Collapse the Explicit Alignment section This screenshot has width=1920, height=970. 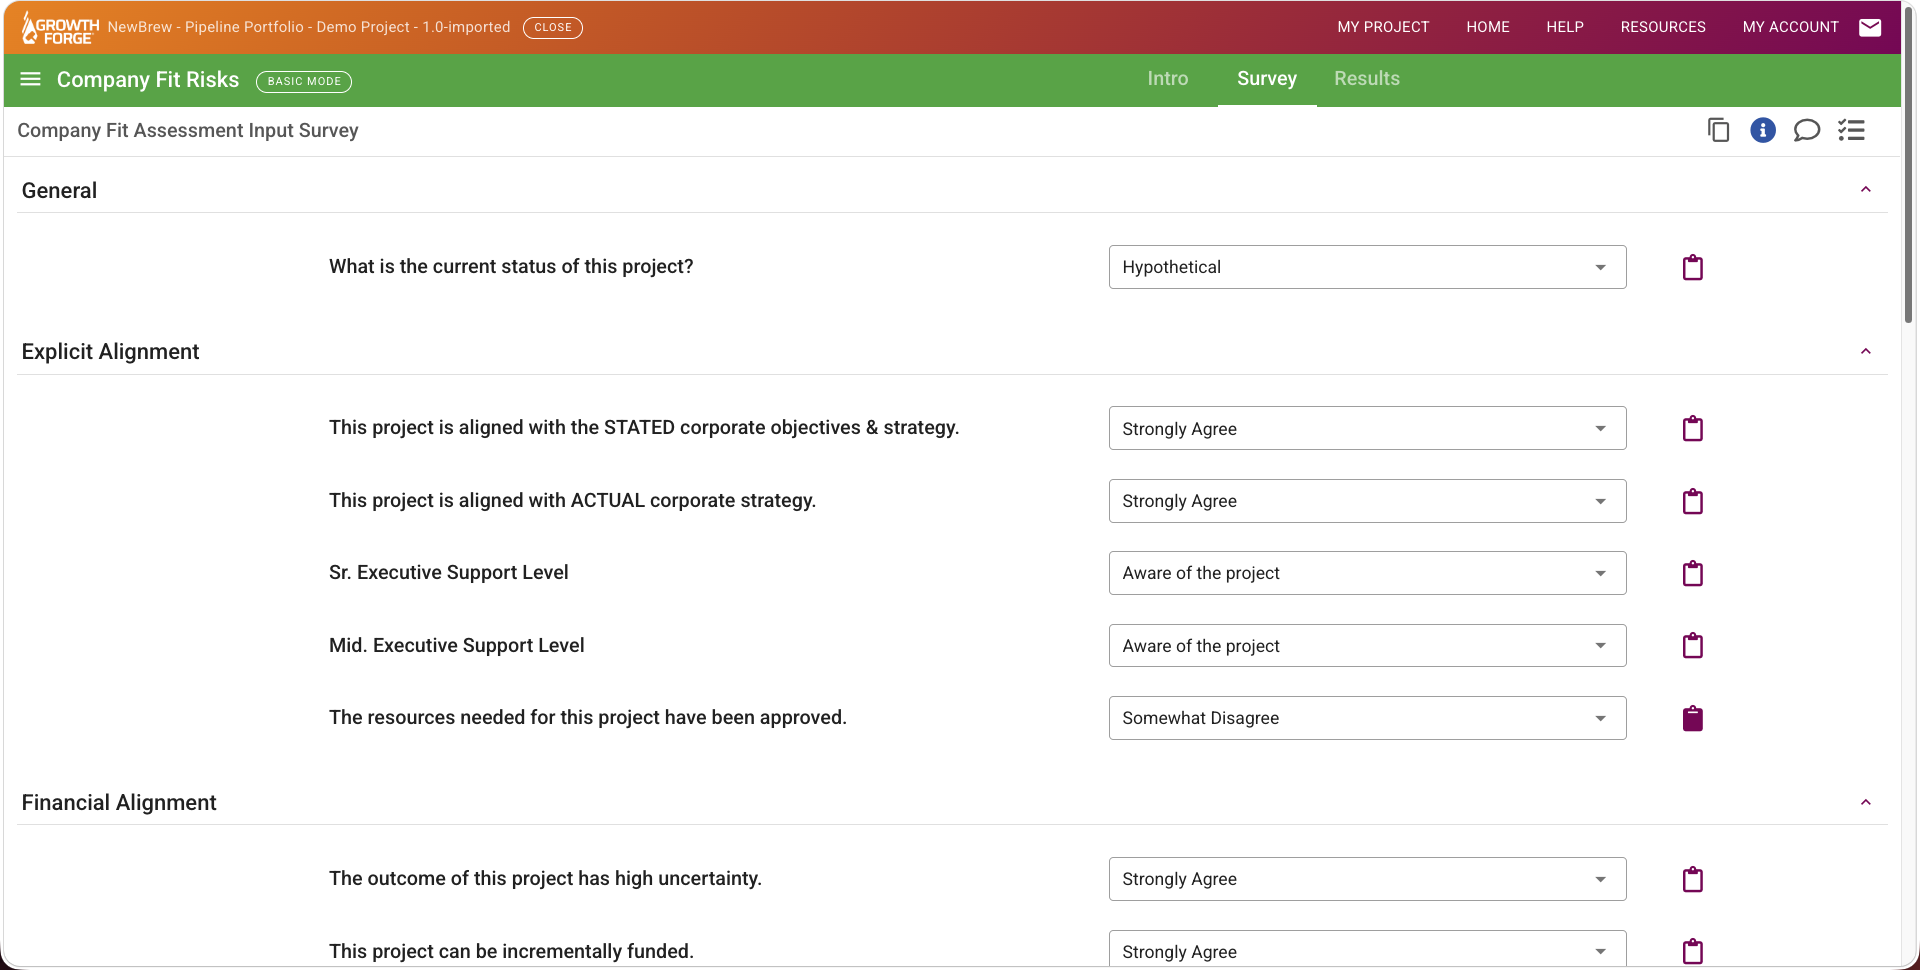(1865, 351)
